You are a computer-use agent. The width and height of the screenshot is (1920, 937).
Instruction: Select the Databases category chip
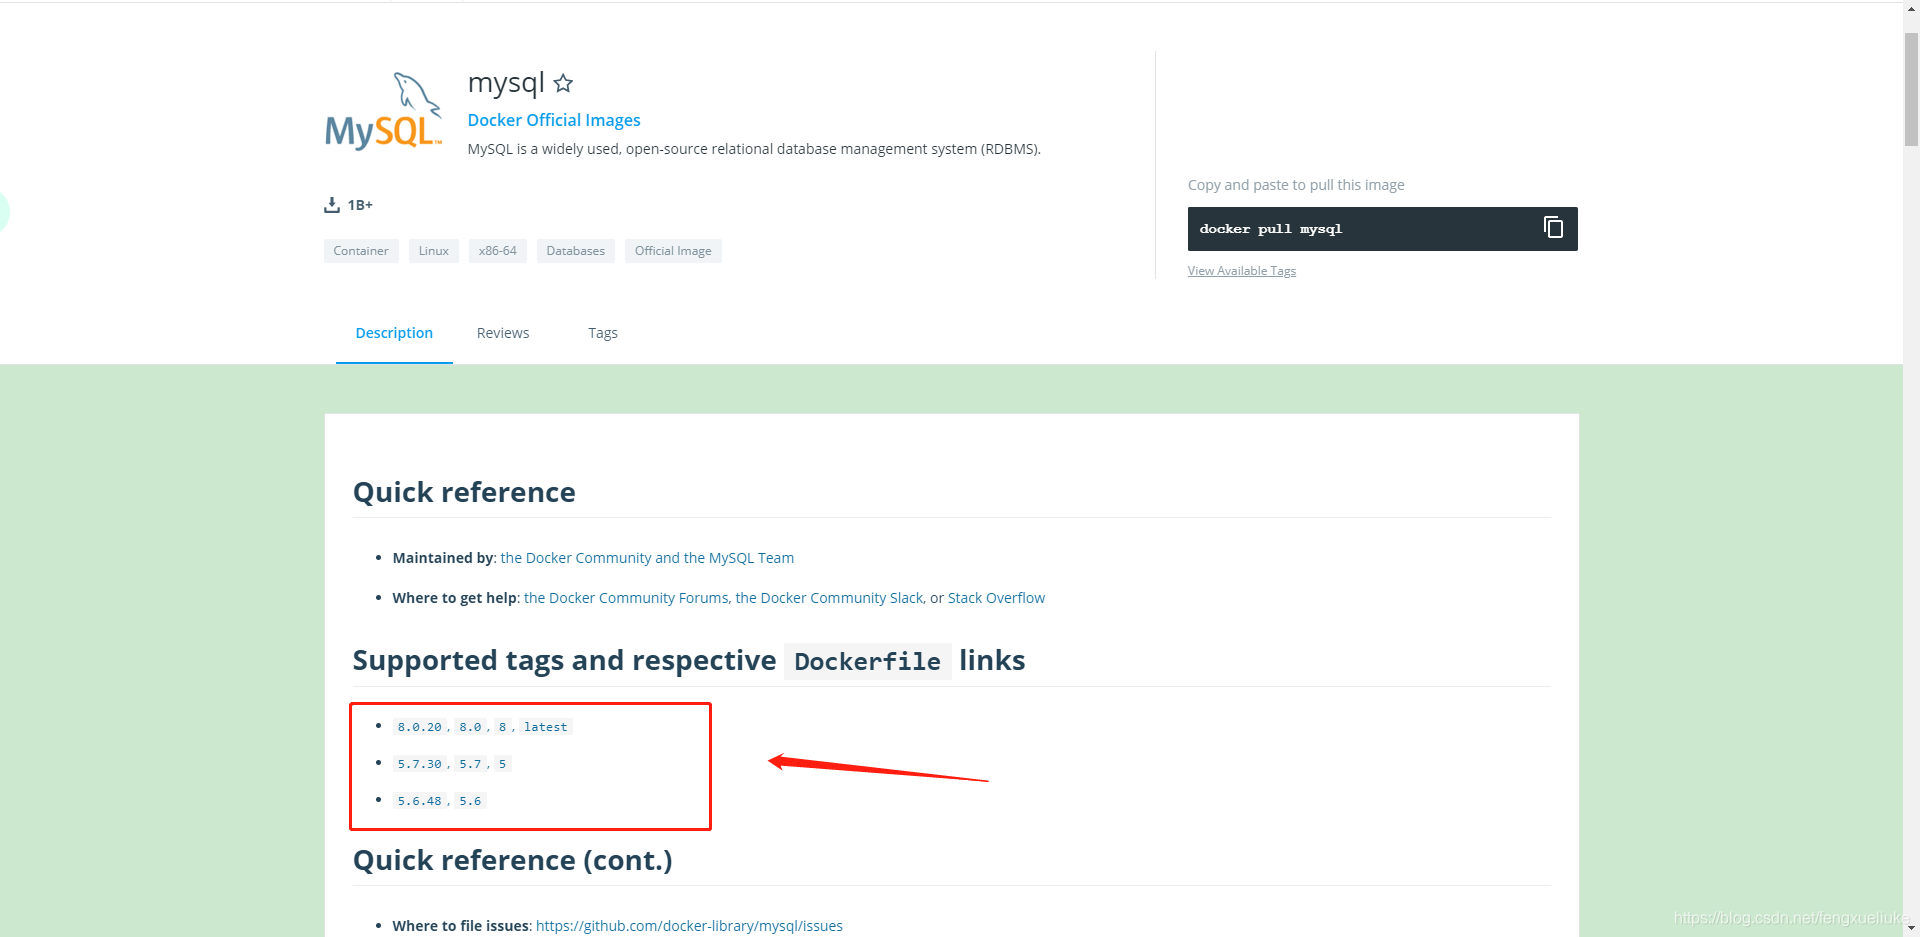(x=576, y=251)
